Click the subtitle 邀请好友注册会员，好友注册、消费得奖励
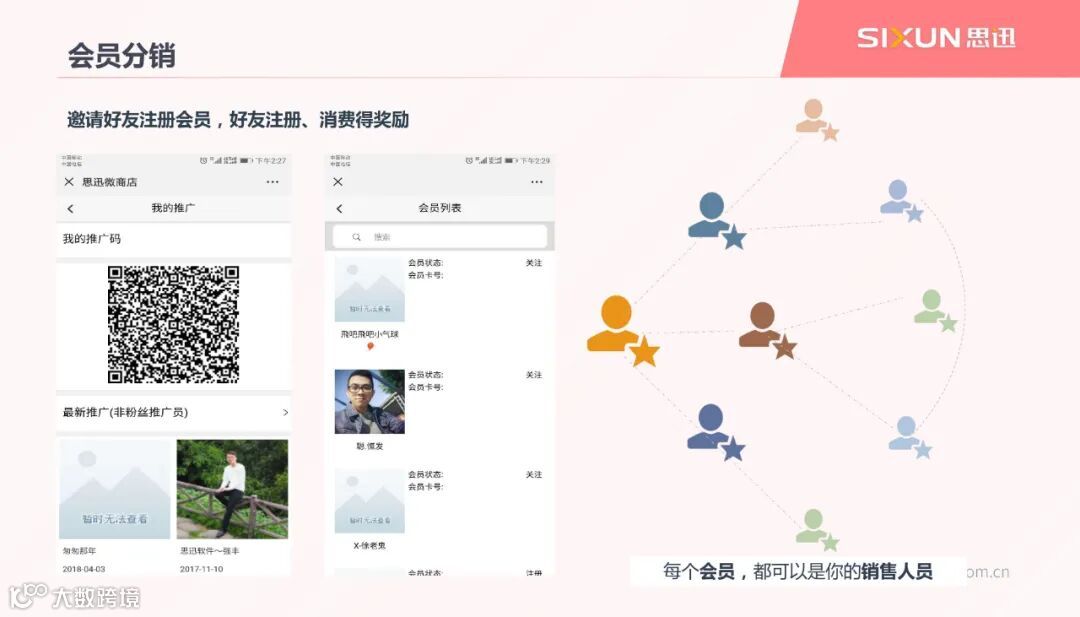This screenshot has width=1080, height=617. click(238, 120)
